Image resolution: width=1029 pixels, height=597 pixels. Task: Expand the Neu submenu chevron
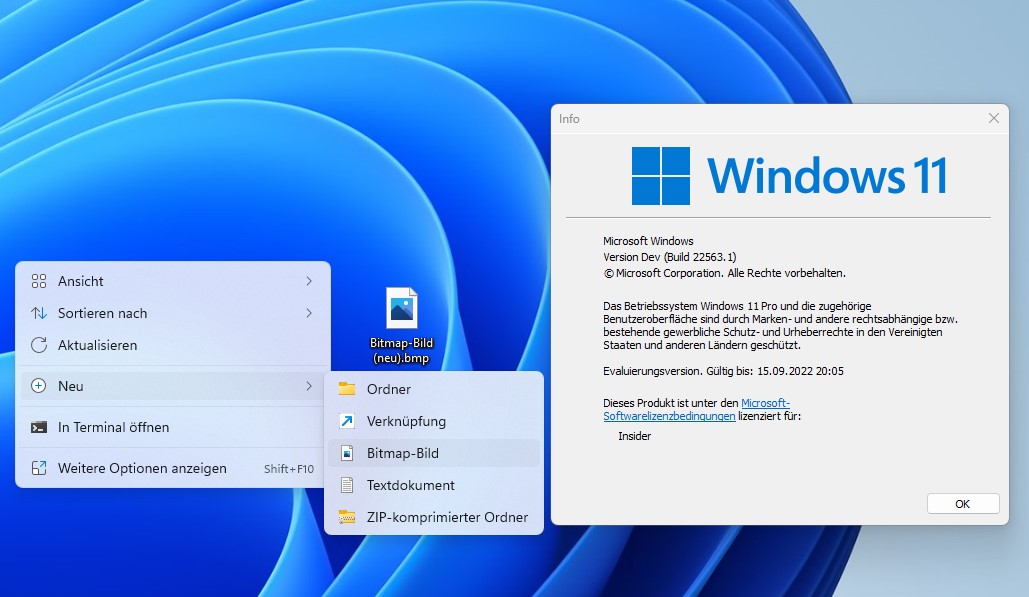(308, 386)
